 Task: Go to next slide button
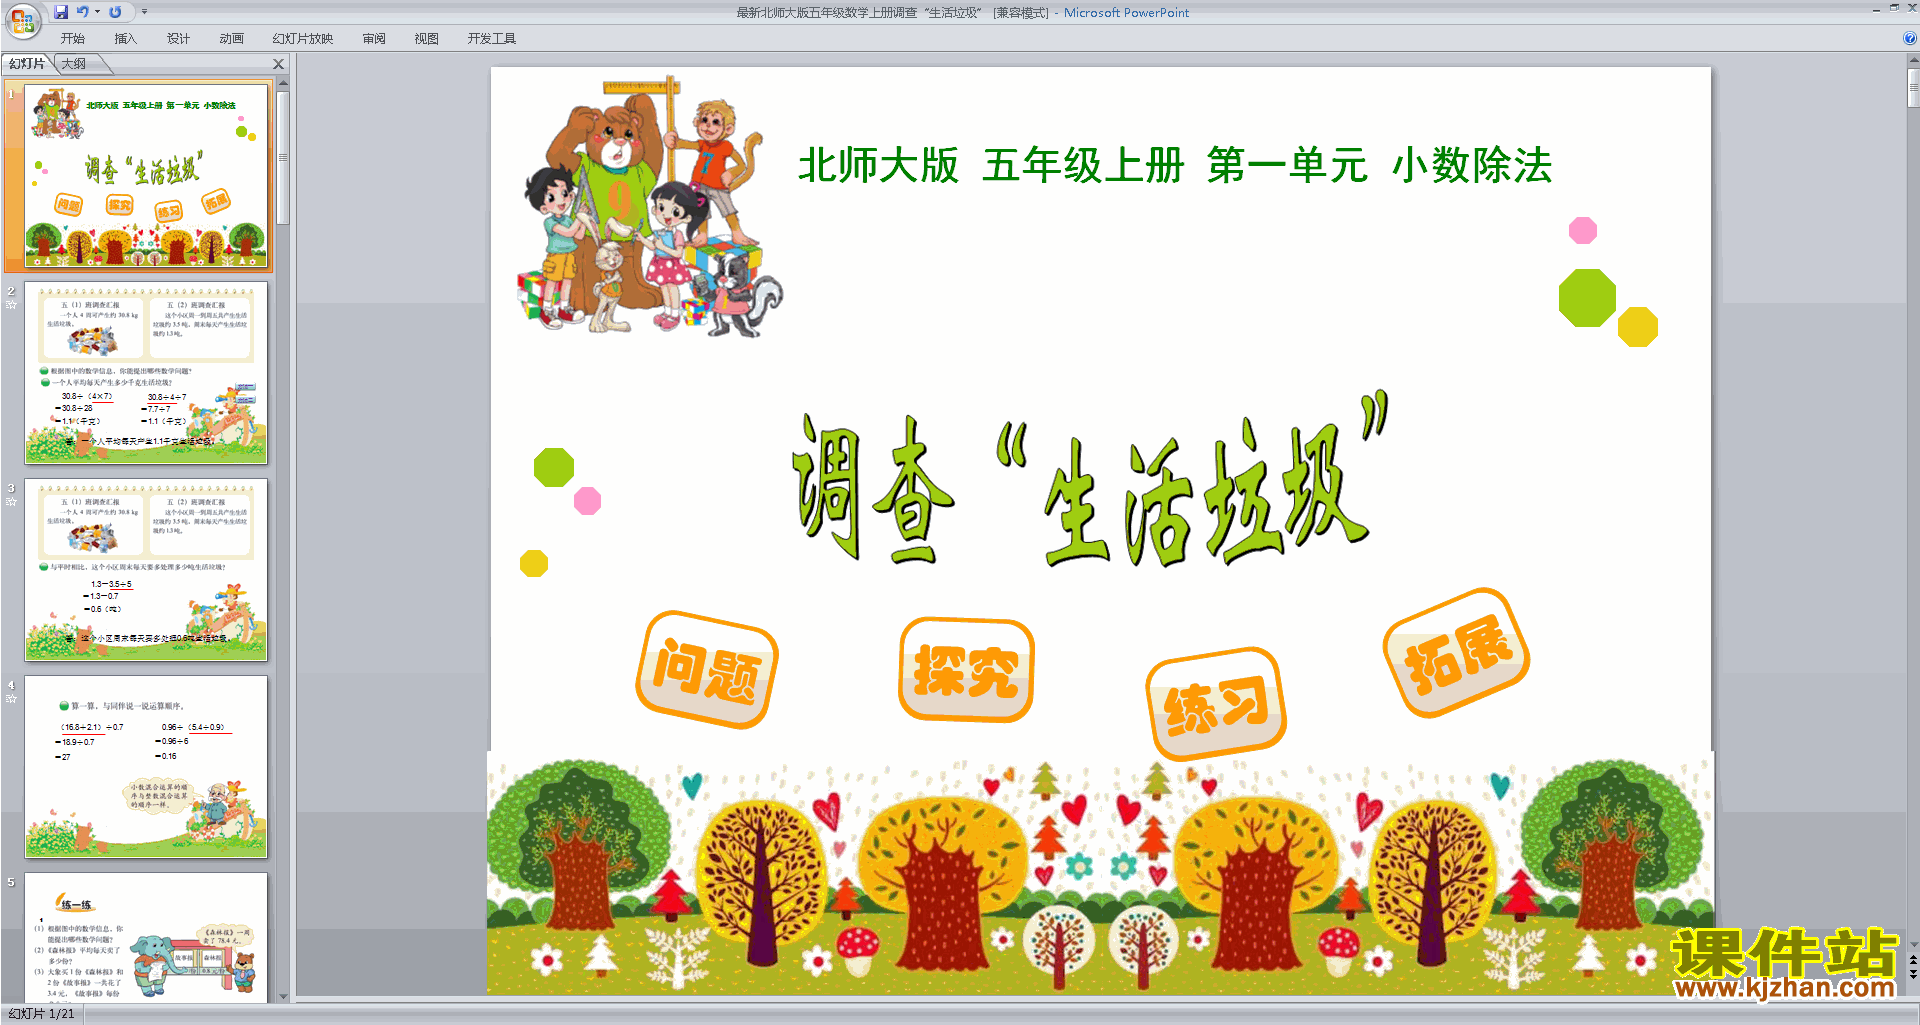coord(1913,975)
